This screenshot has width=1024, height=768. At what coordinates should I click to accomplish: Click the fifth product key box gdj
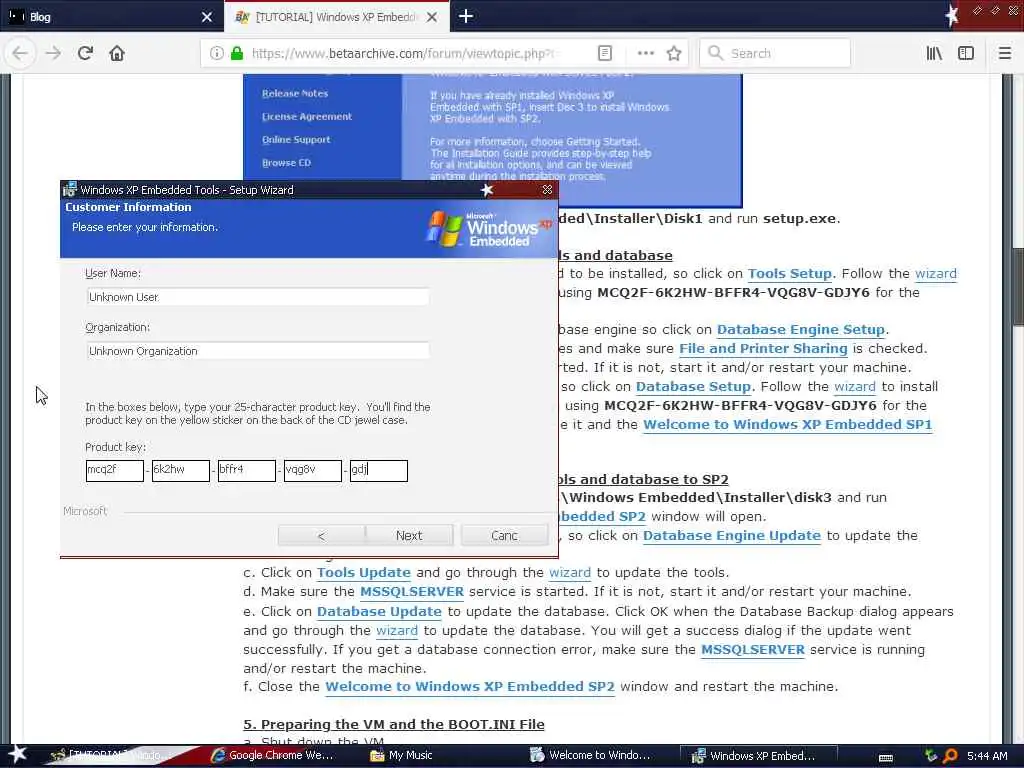379,470
